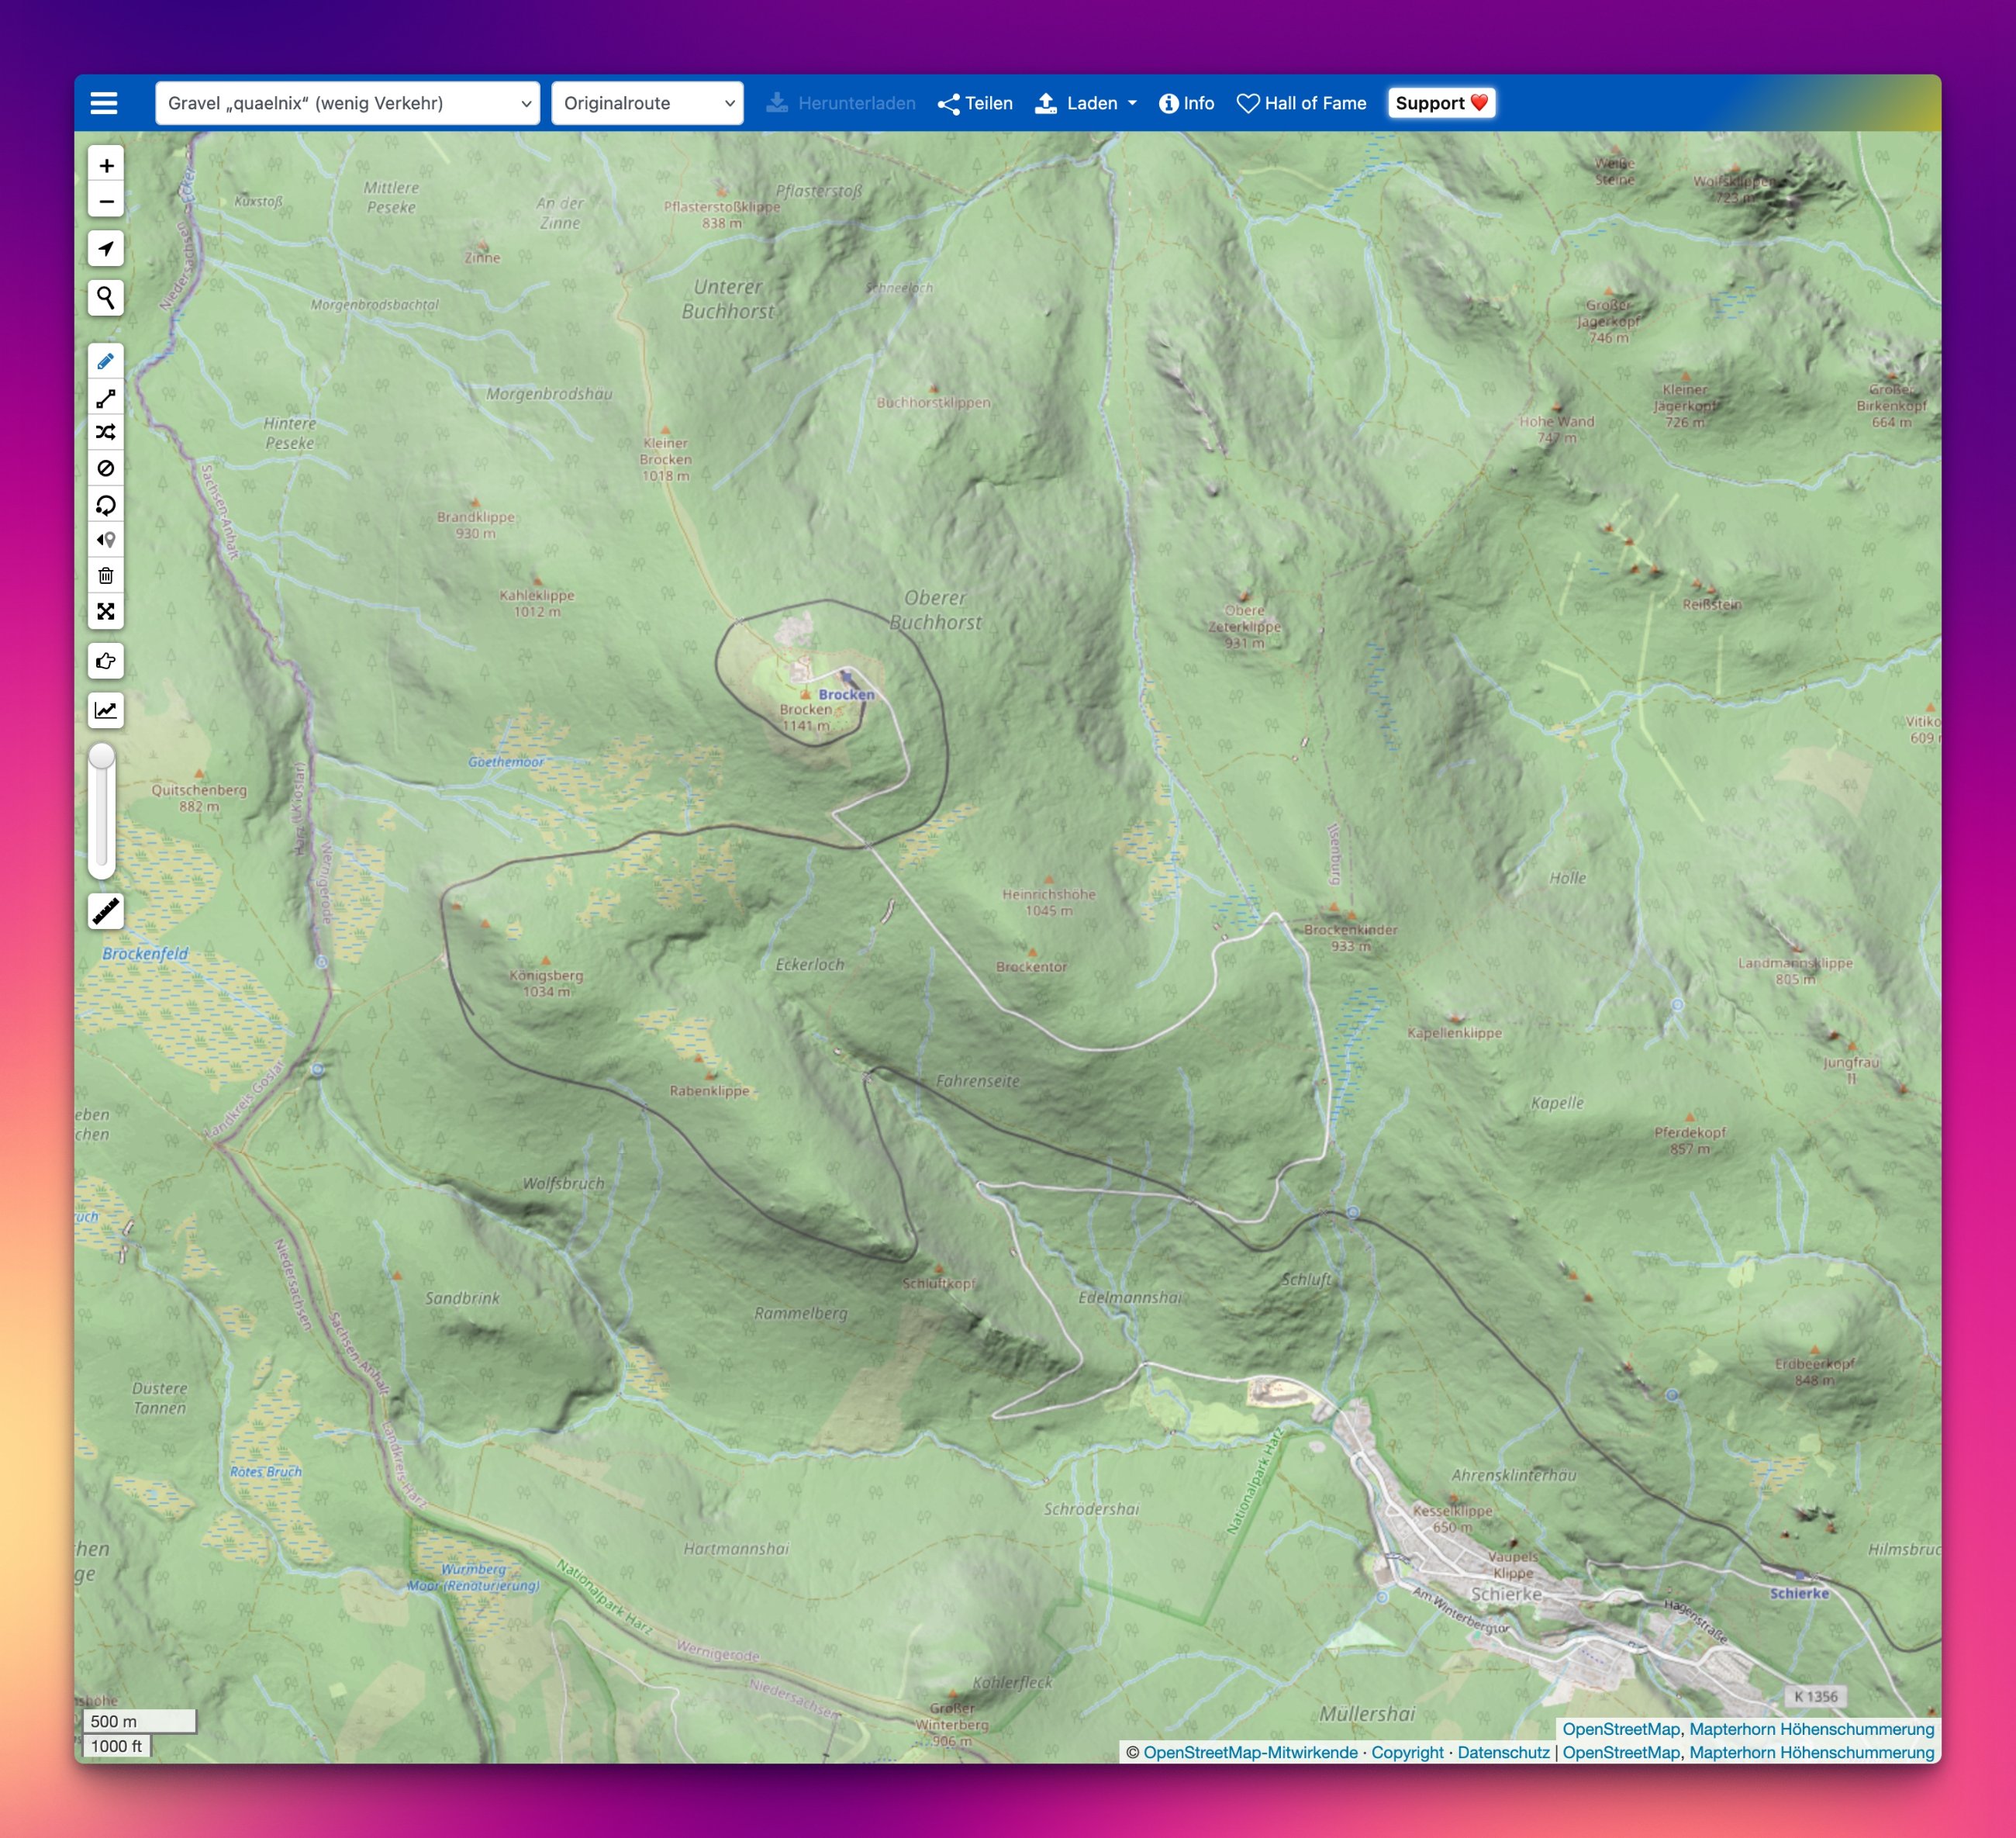Zoom in on the map
Image resolution: width=2016 pixels, height=1838 pixels.
[x=106, y=166]
